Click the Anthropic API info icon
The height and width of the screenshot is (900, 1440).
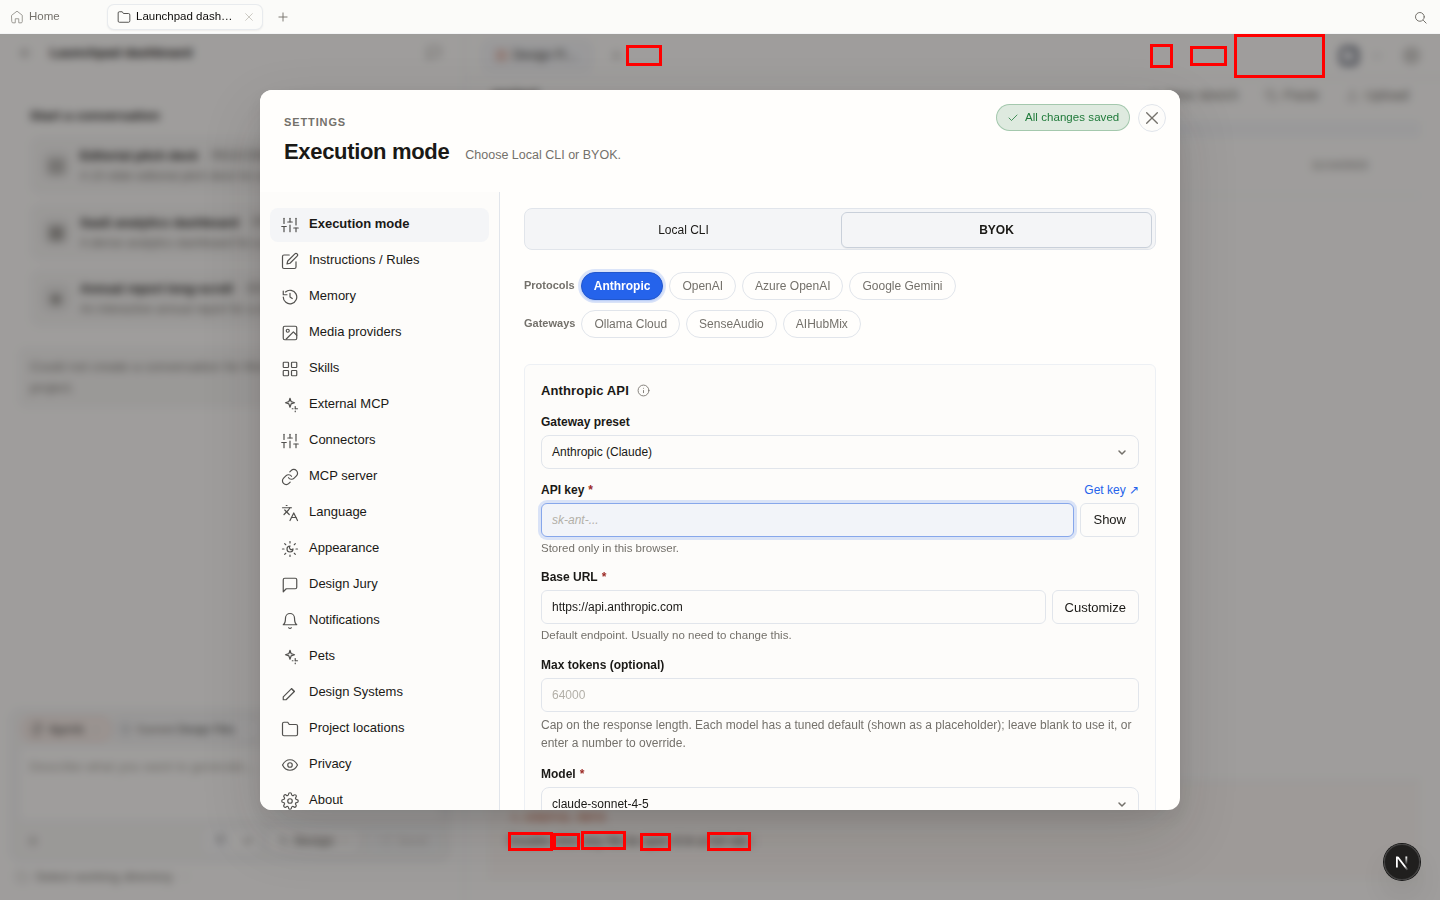643,391
